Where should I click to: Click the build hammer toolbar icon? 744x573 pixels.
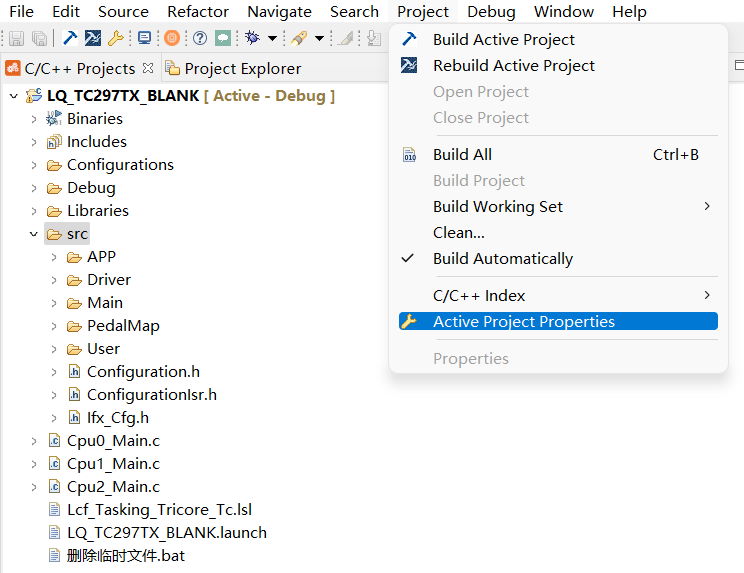tap(70, 38)
